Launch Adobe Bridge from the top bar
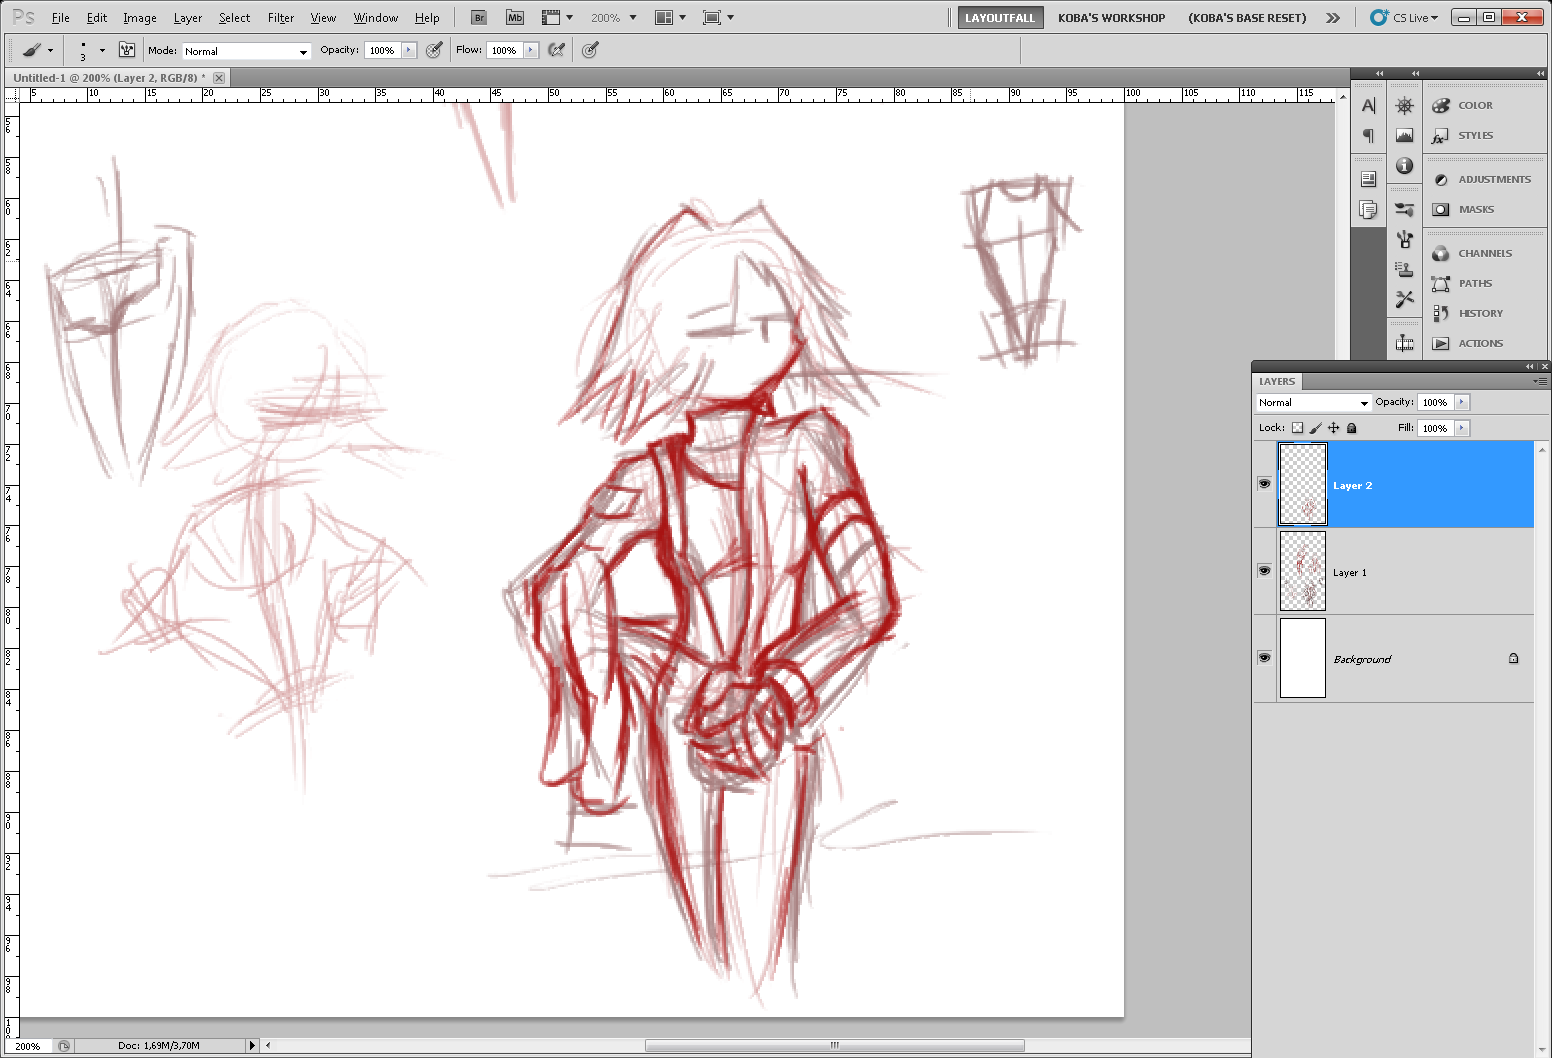The image size is (1552, 1058). point(479,18)
